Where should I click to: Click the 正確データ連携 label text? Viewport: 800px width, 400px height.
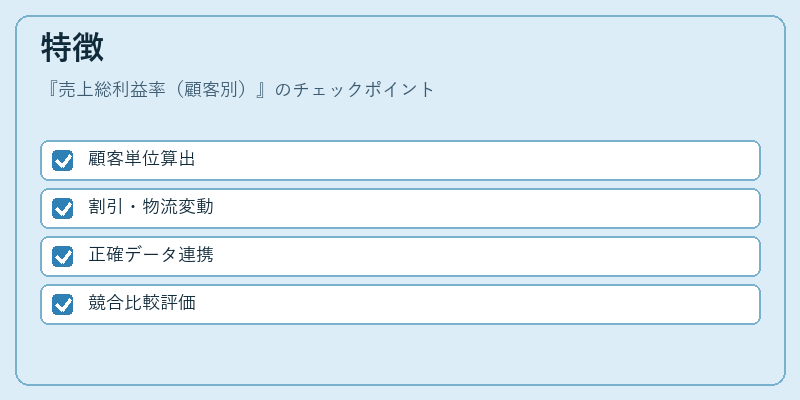point(151,255)
